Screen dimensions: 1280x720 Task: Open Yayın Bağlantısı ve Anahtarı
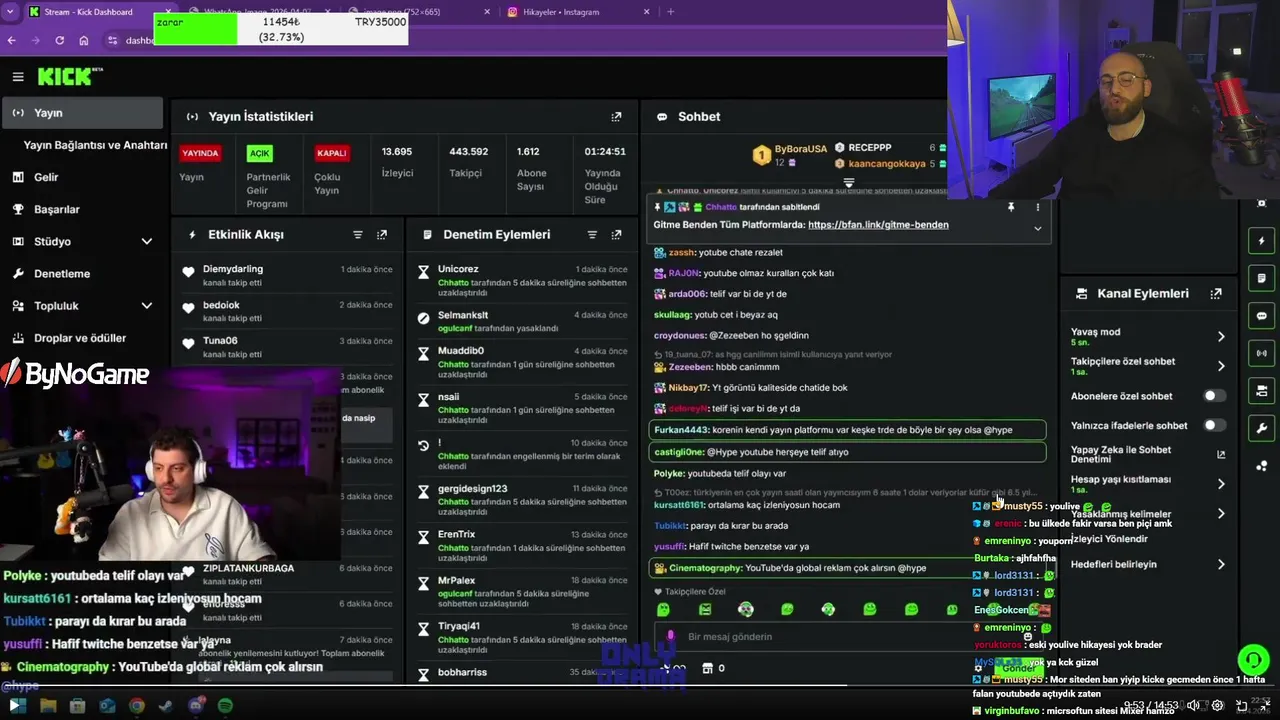[95, 145]
